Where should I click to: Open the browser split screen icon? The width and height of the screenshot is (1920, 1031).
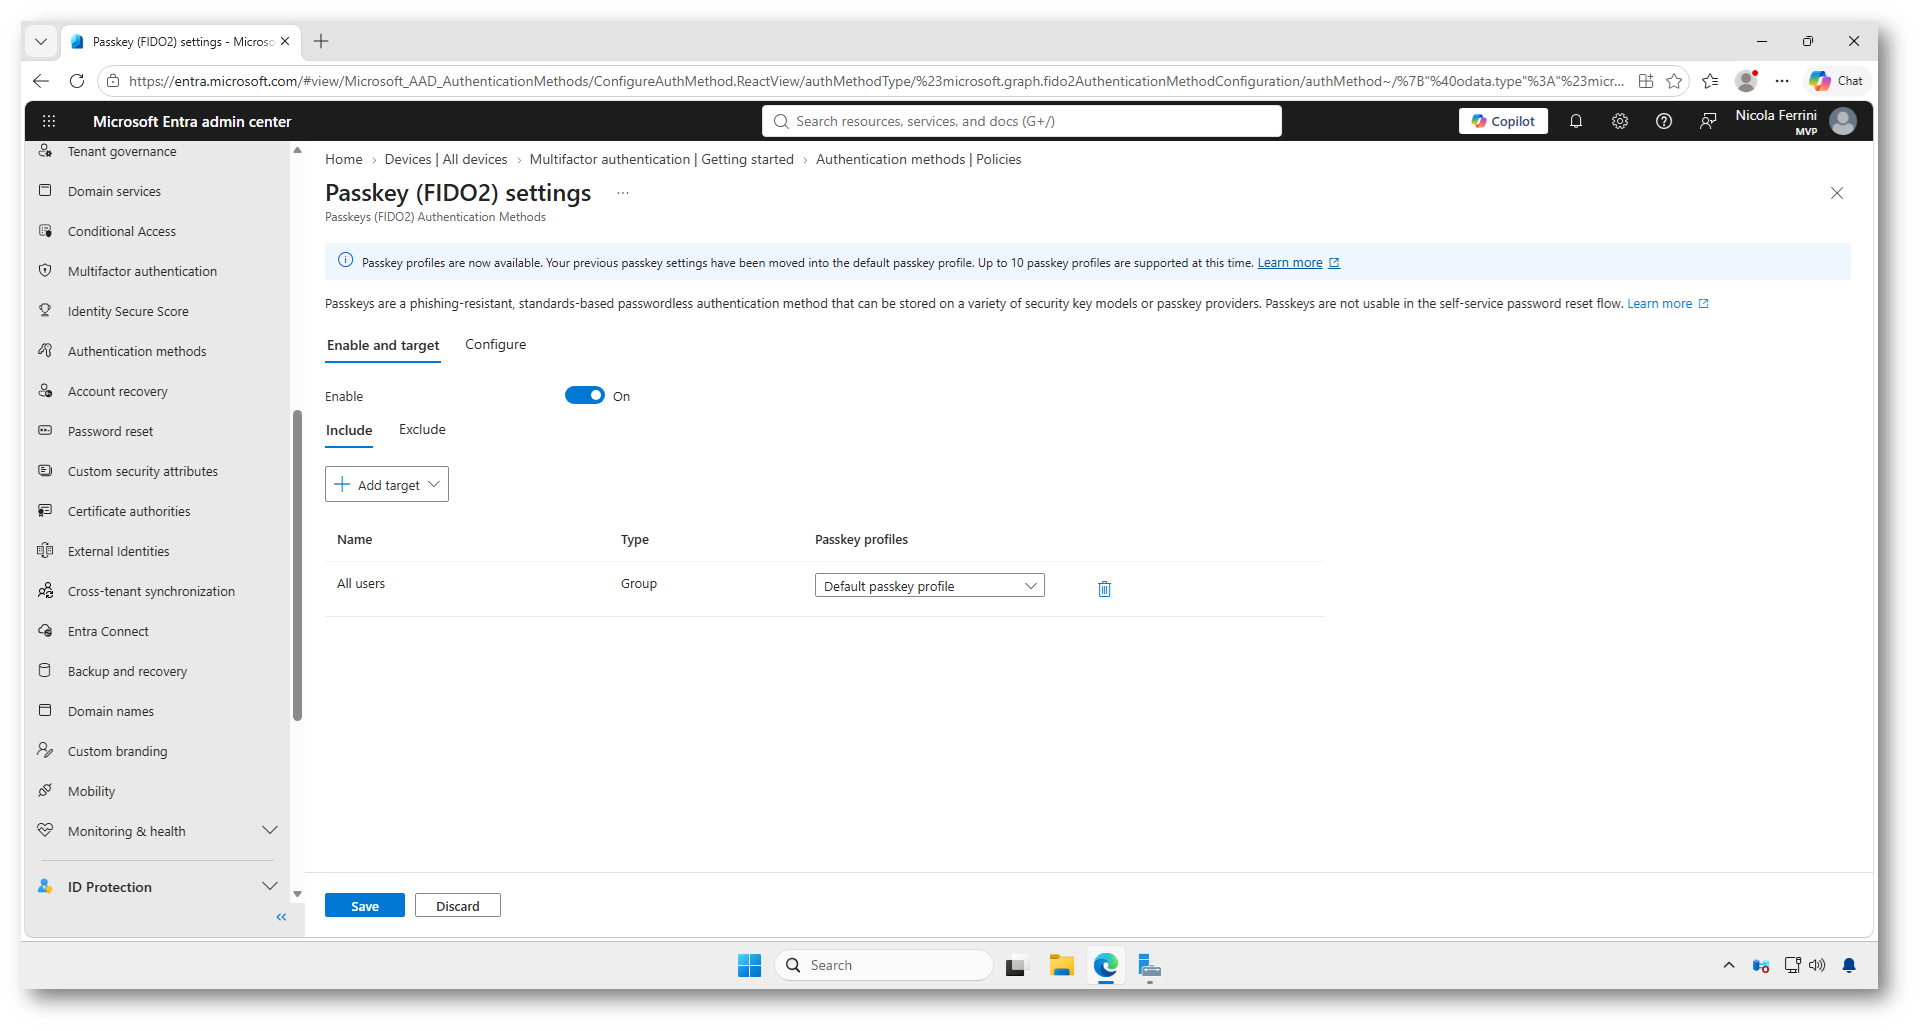pos(1646,81)
